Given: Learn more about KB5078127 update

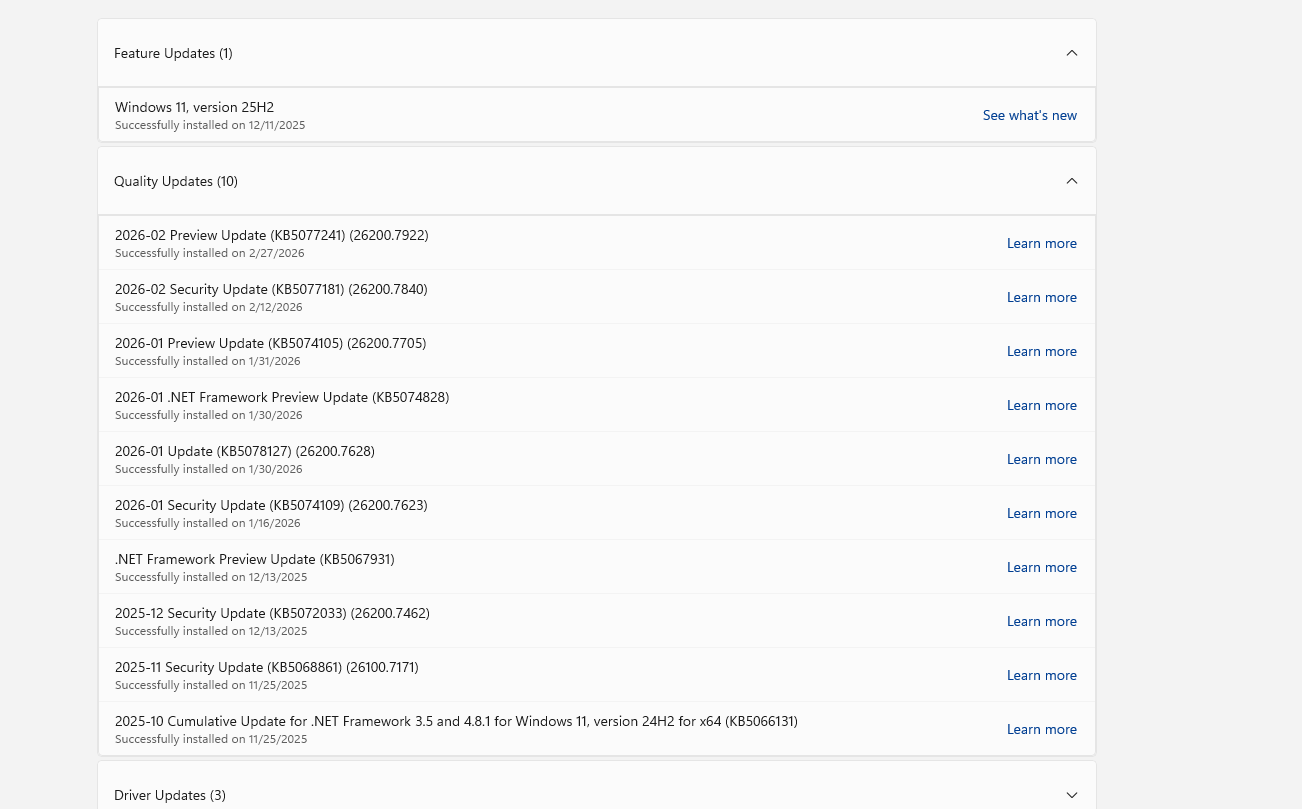Looking at the screenshot, I should pyautogui.click(x=1042, y=459).
